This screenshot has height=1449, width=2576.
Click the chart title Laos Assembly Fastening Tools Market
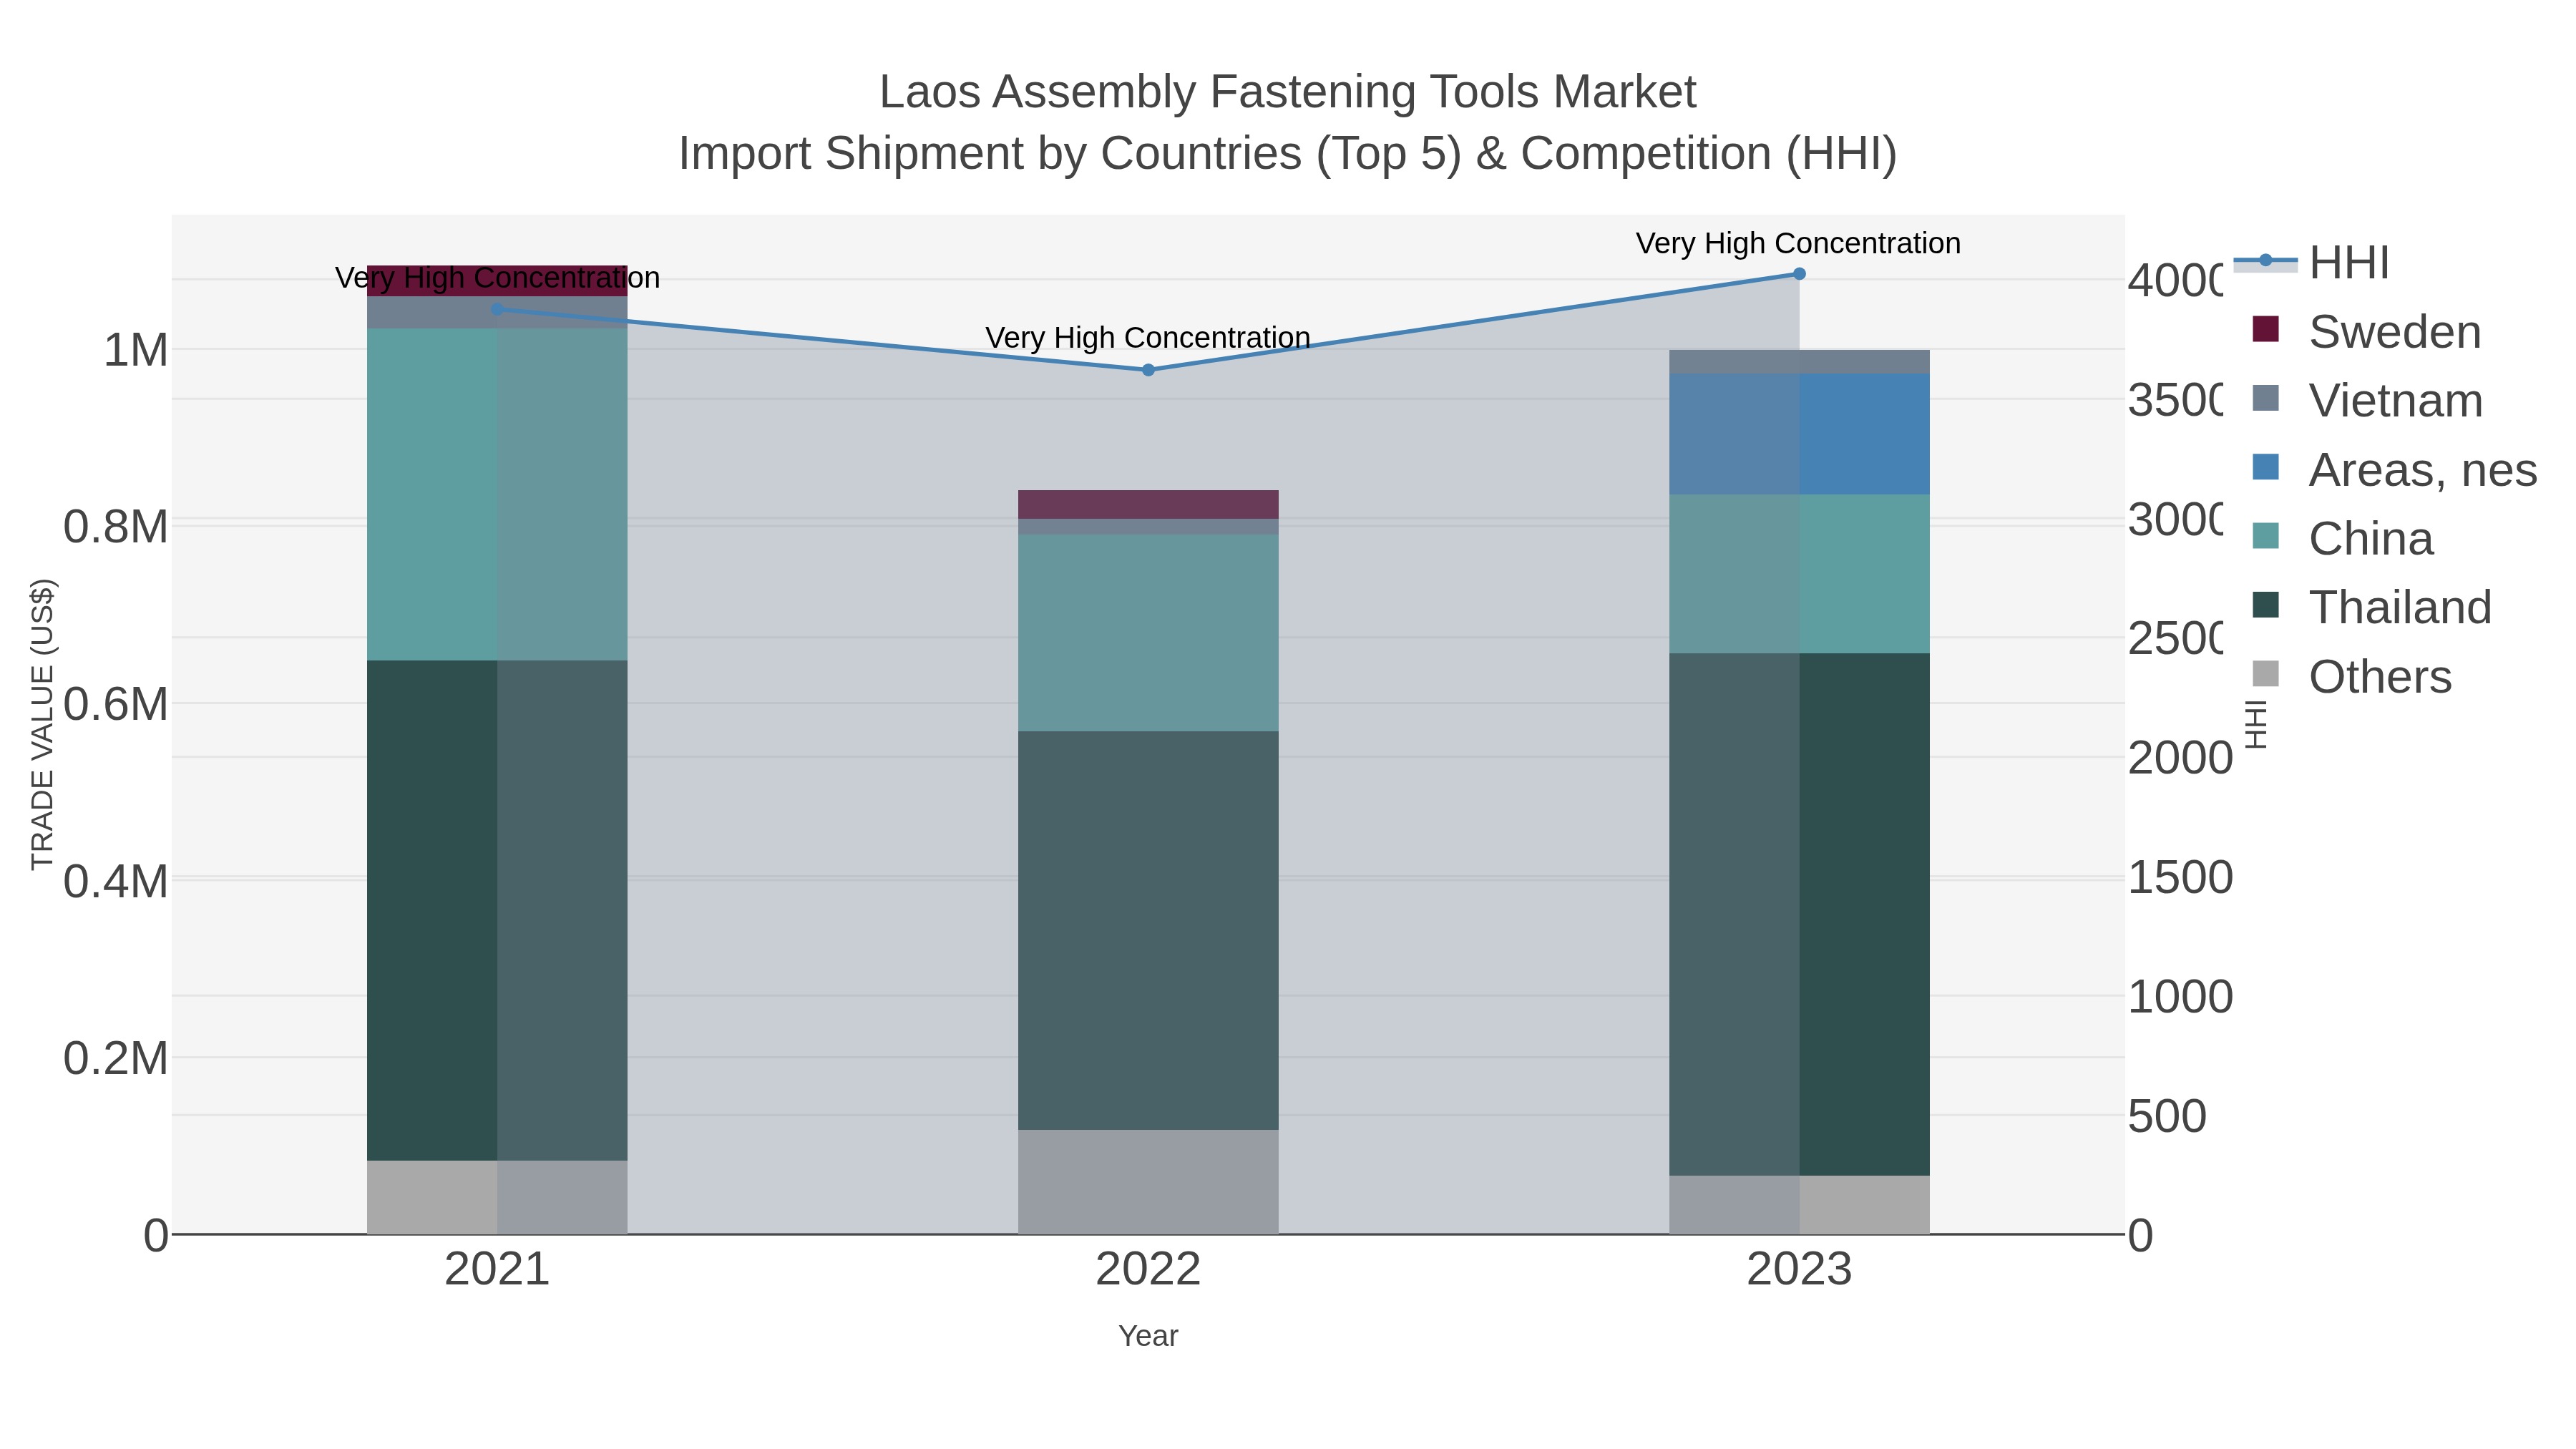tap(1288, 92)
